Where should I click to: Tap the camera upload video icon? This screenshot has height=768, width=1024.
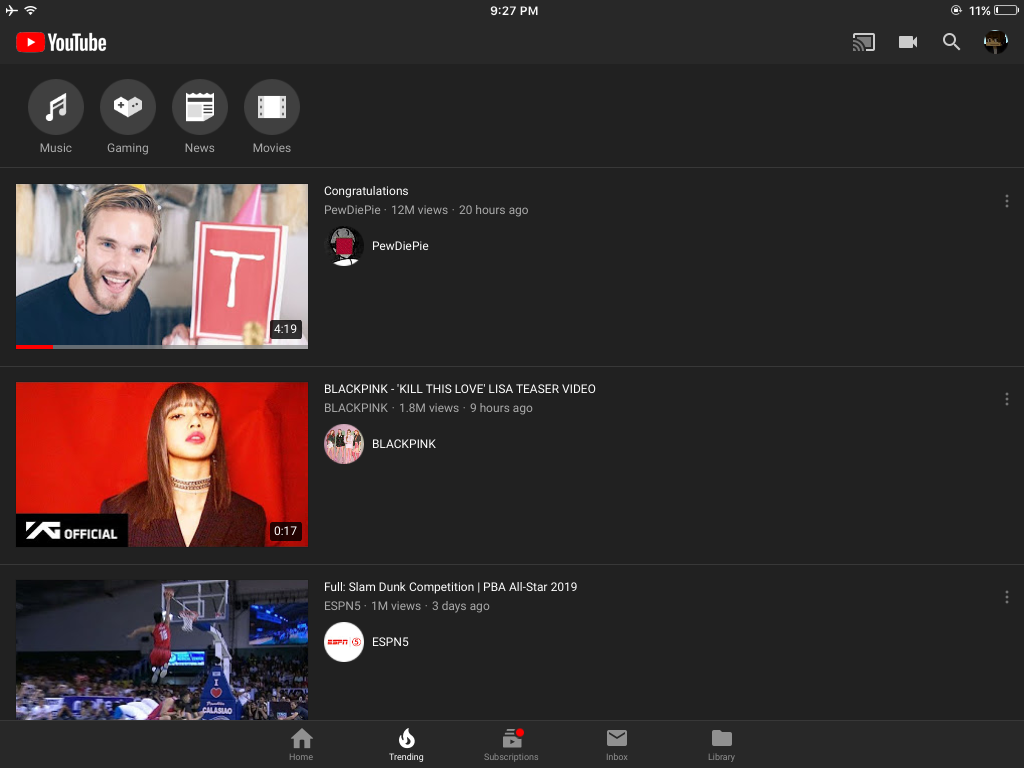(x=908, y=42)
